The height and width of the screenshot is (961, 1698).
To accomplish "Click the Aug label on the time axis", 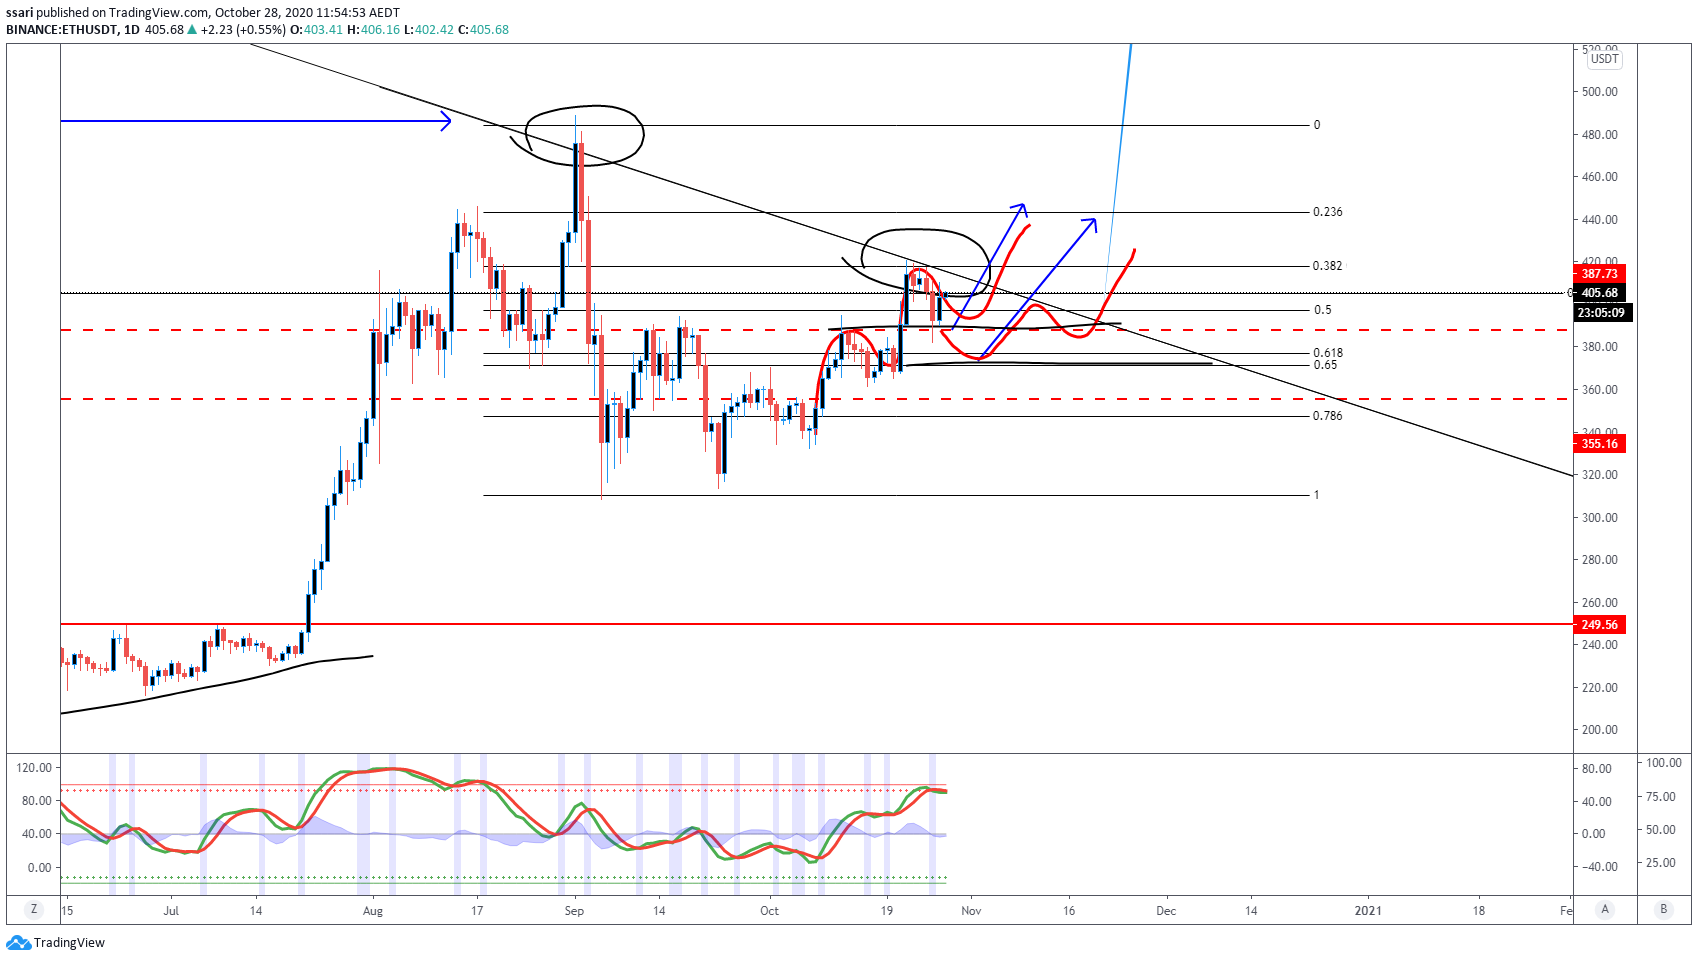I will click(373, 910).
